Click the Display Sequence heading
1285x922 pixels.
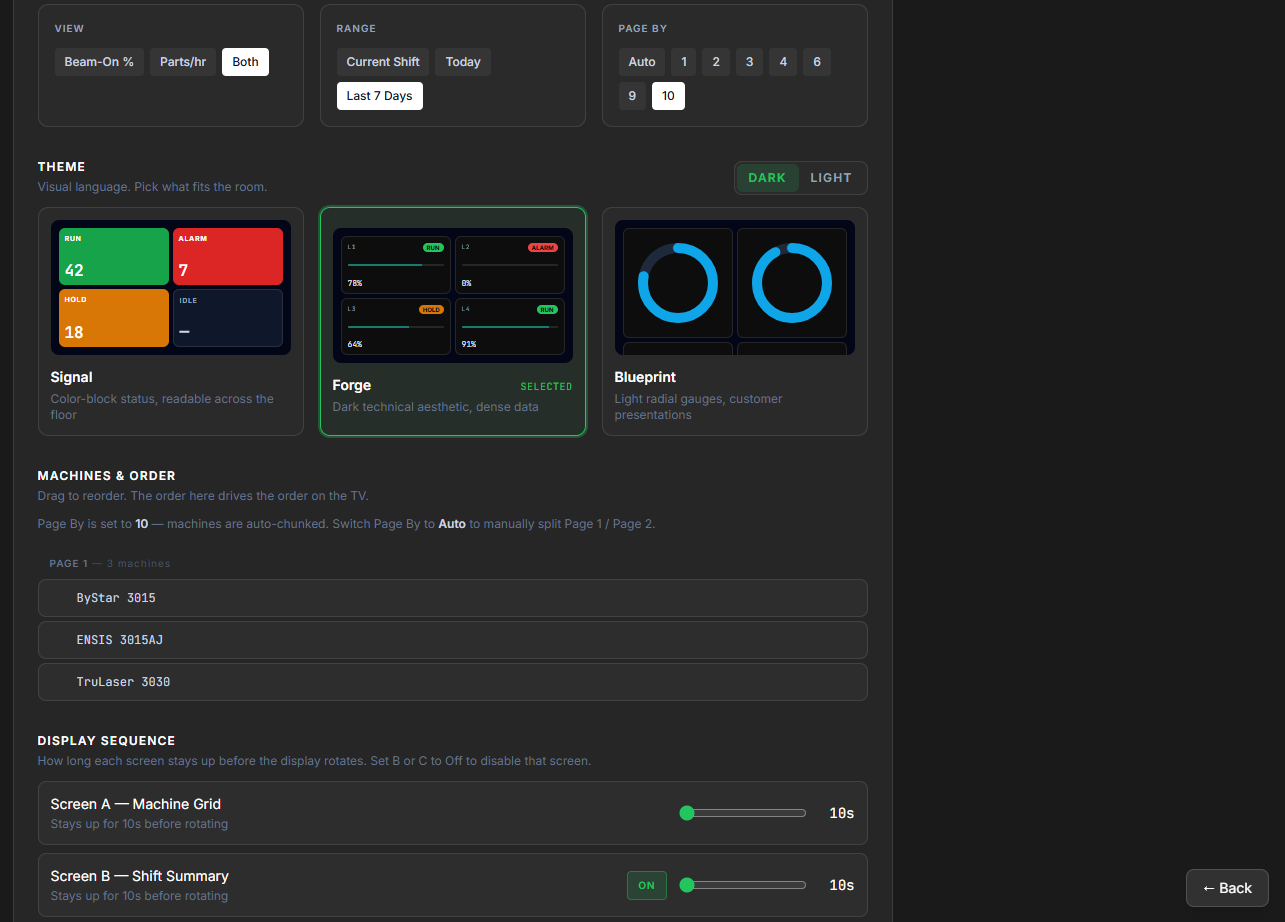tap(107, 741)
